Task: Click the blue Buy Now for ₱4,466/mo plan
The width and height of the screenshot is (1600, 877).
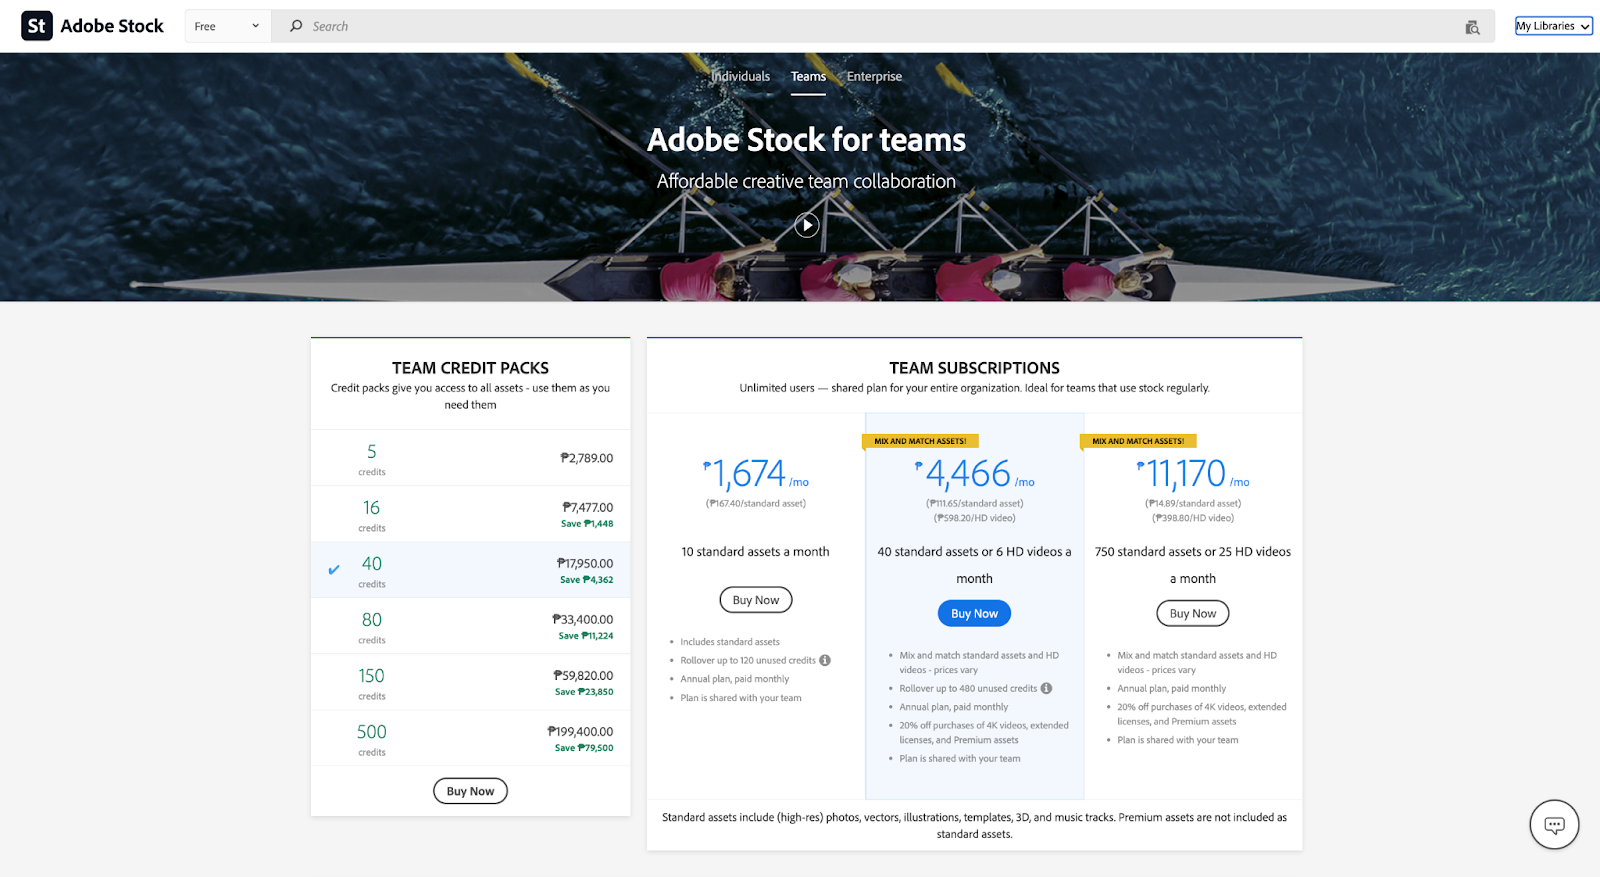Action: [974, 613]
